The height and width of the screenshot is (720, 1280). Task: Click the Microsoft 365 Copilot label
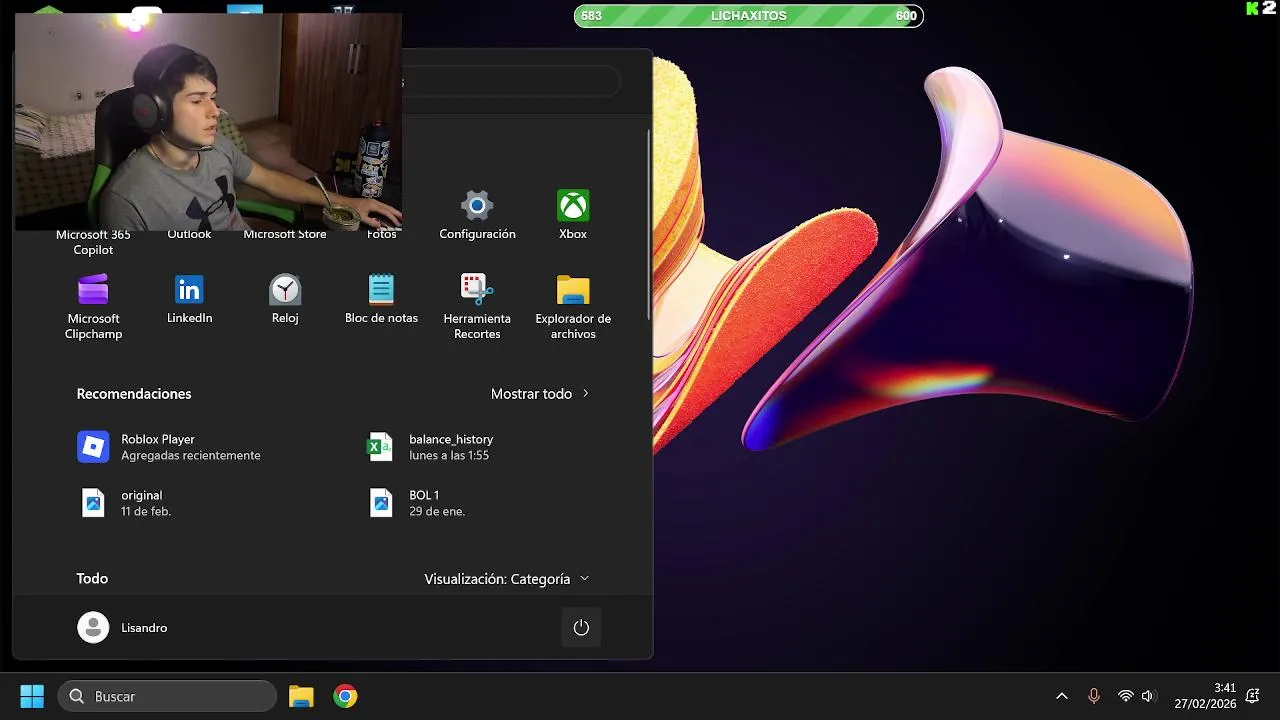[x=93, y=242]
